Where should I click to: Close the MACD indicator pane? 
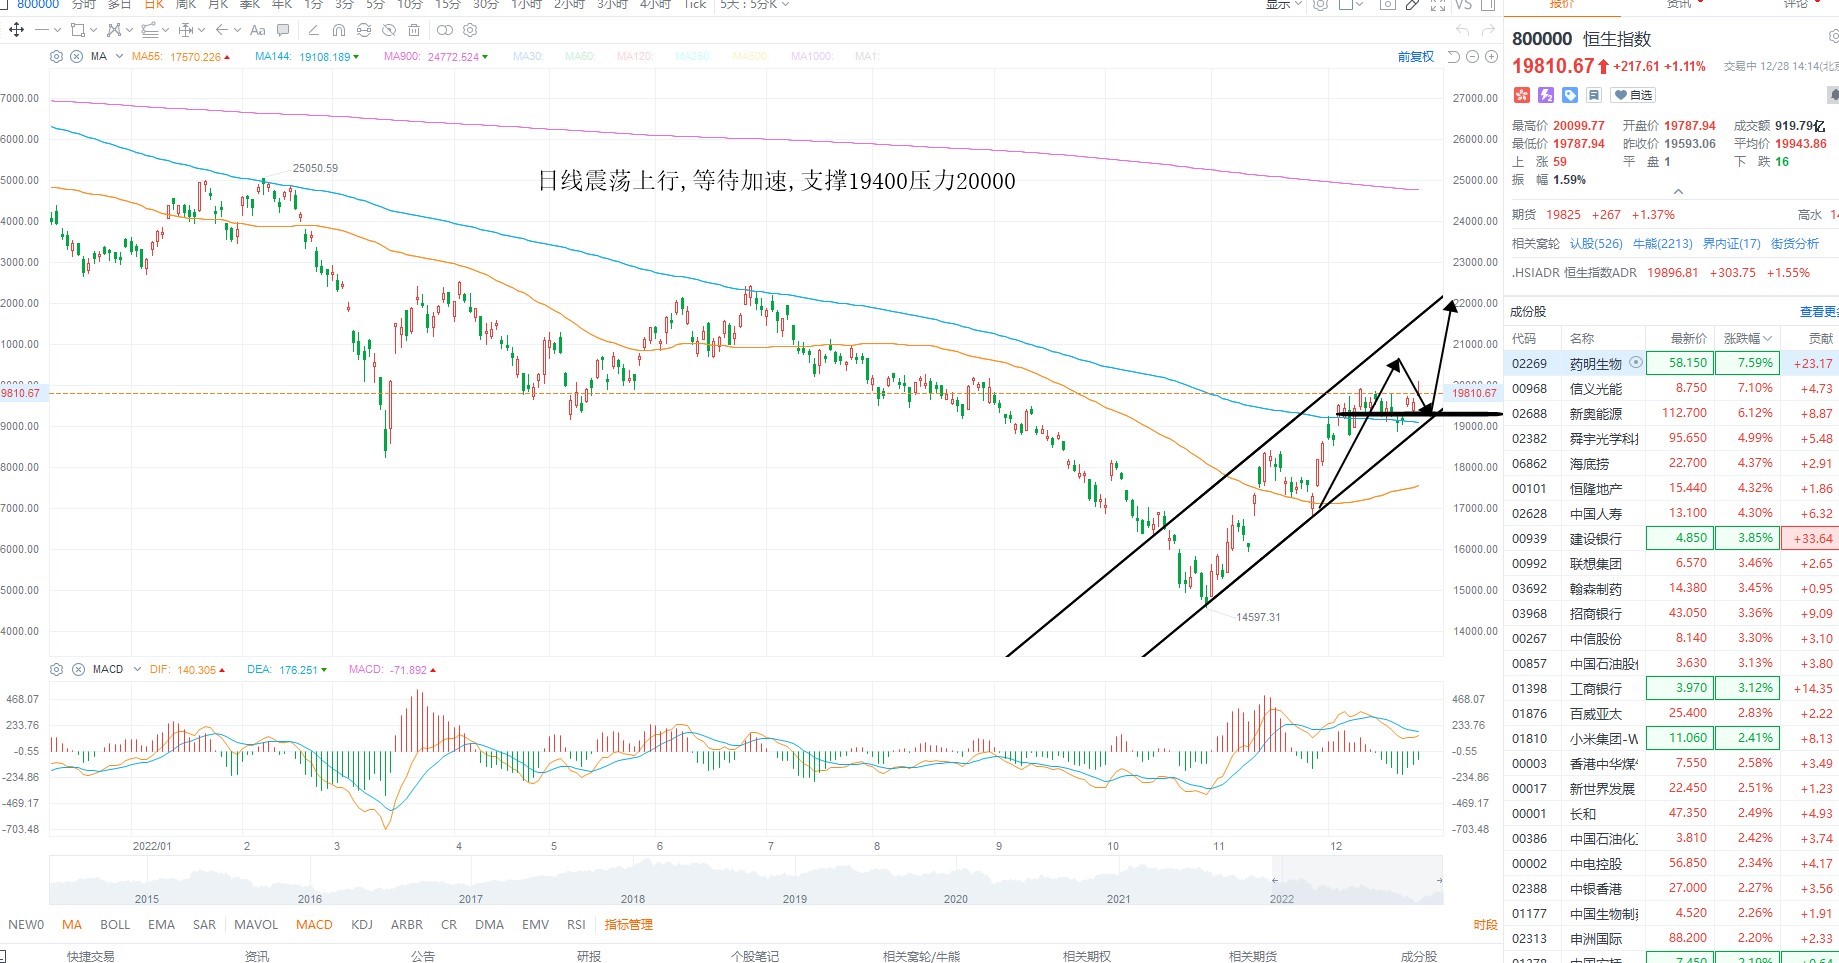77,669
